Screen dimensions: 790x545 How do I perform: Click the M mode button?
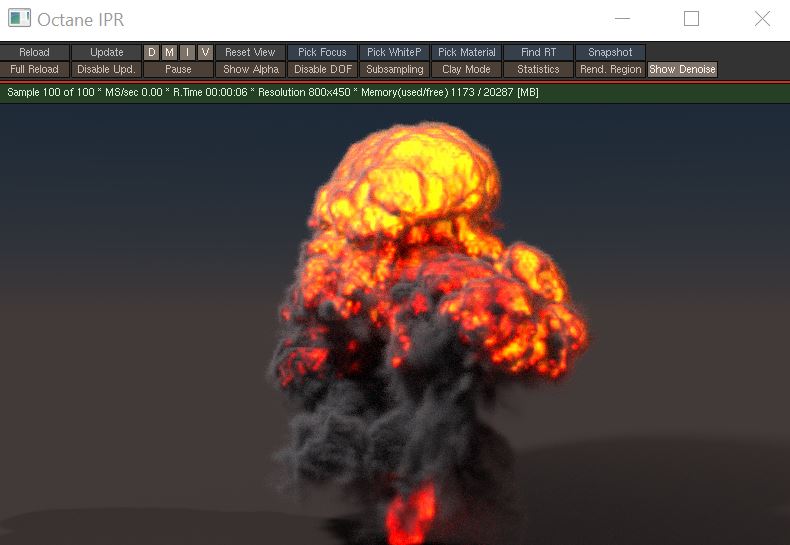[x=169, y=52]
